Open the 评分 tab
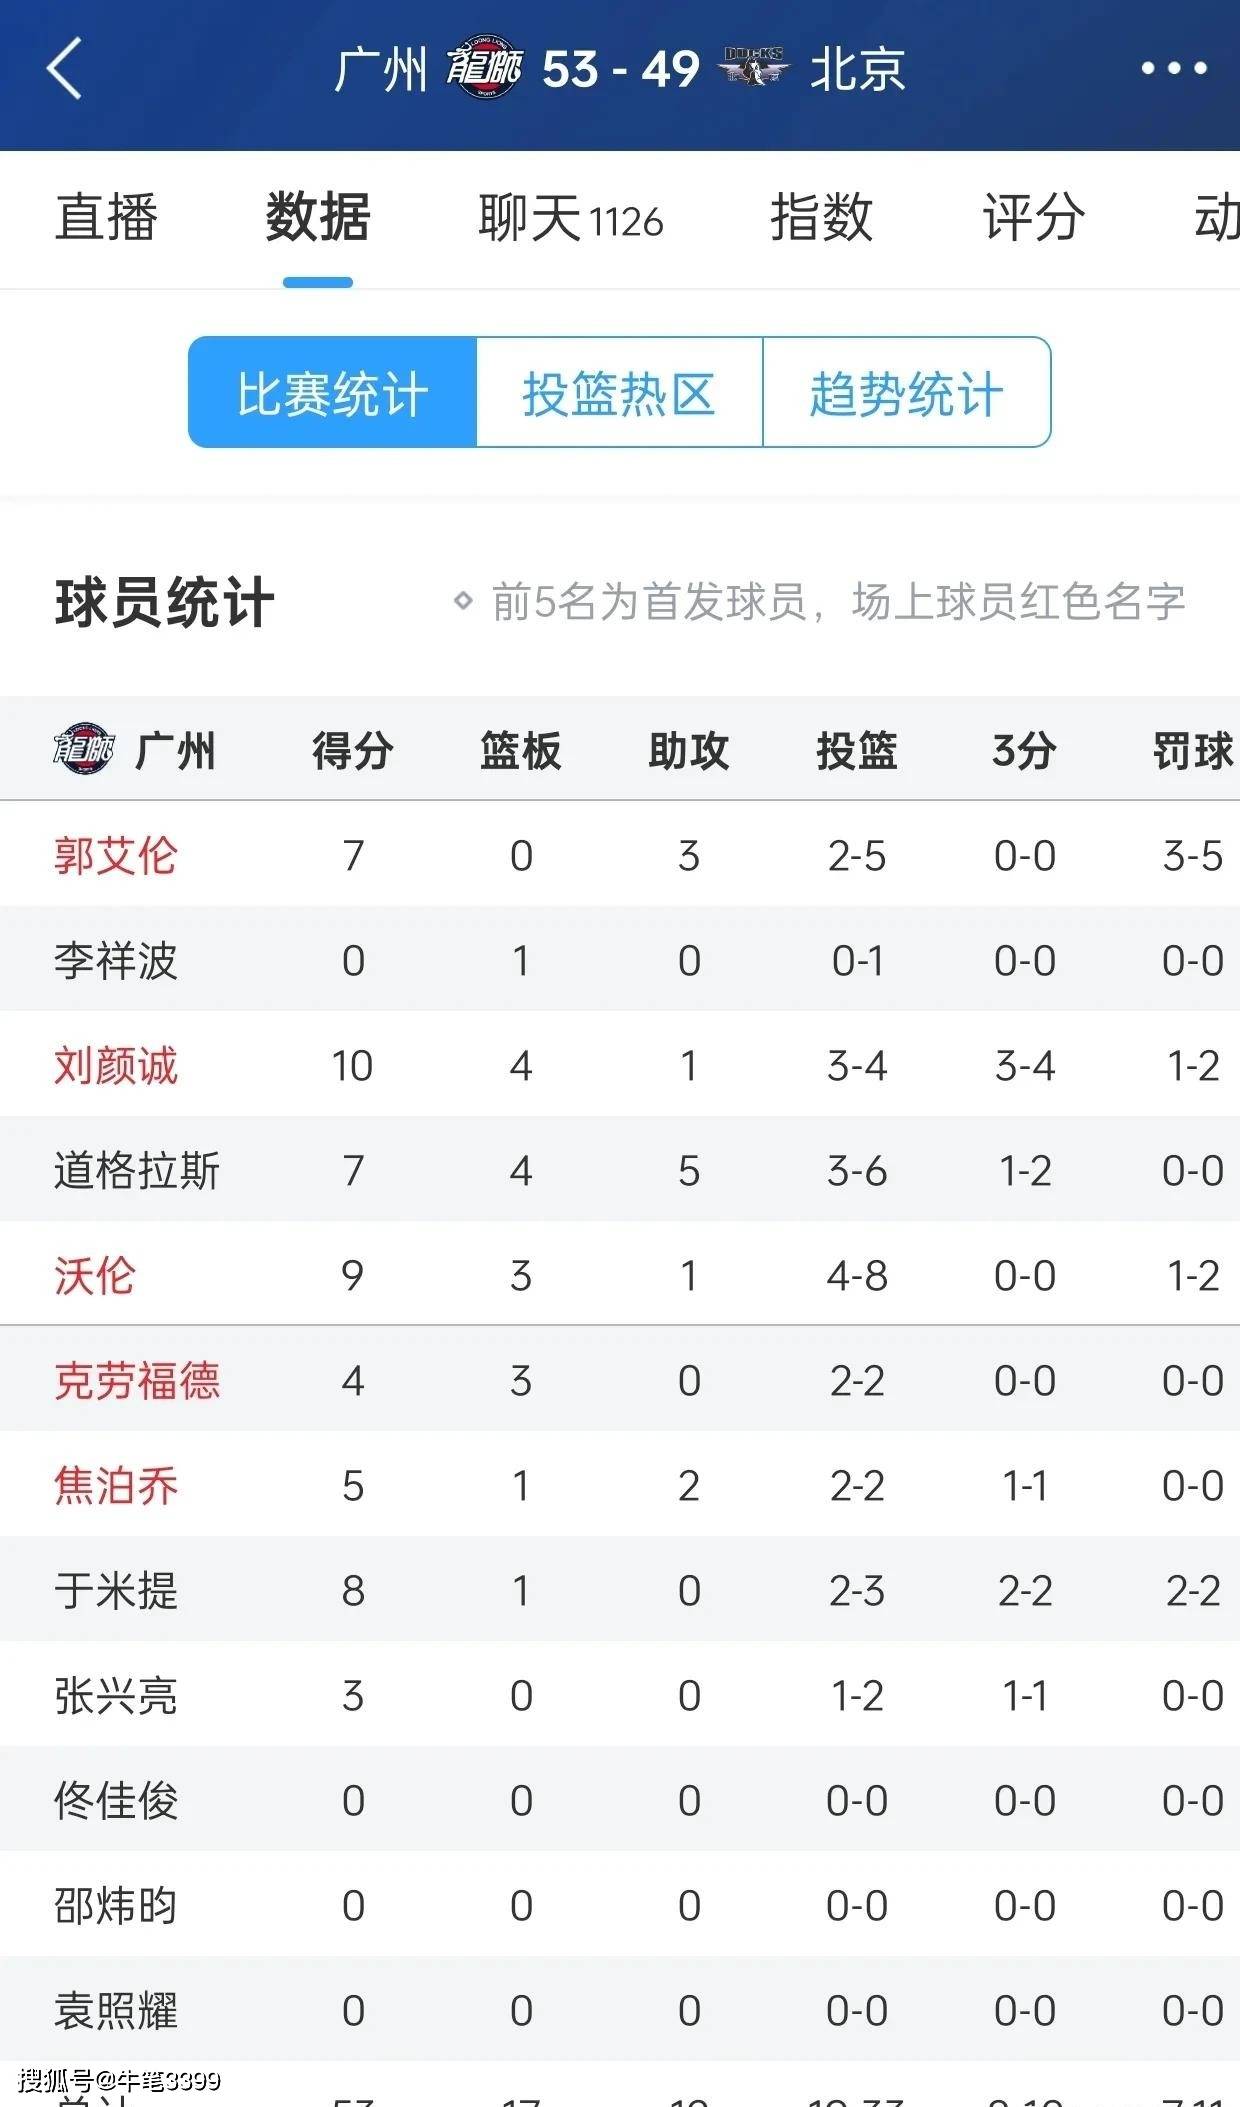This screenshot has width=1240, height=2107. pyautogui.click(x=1030, y=220)
